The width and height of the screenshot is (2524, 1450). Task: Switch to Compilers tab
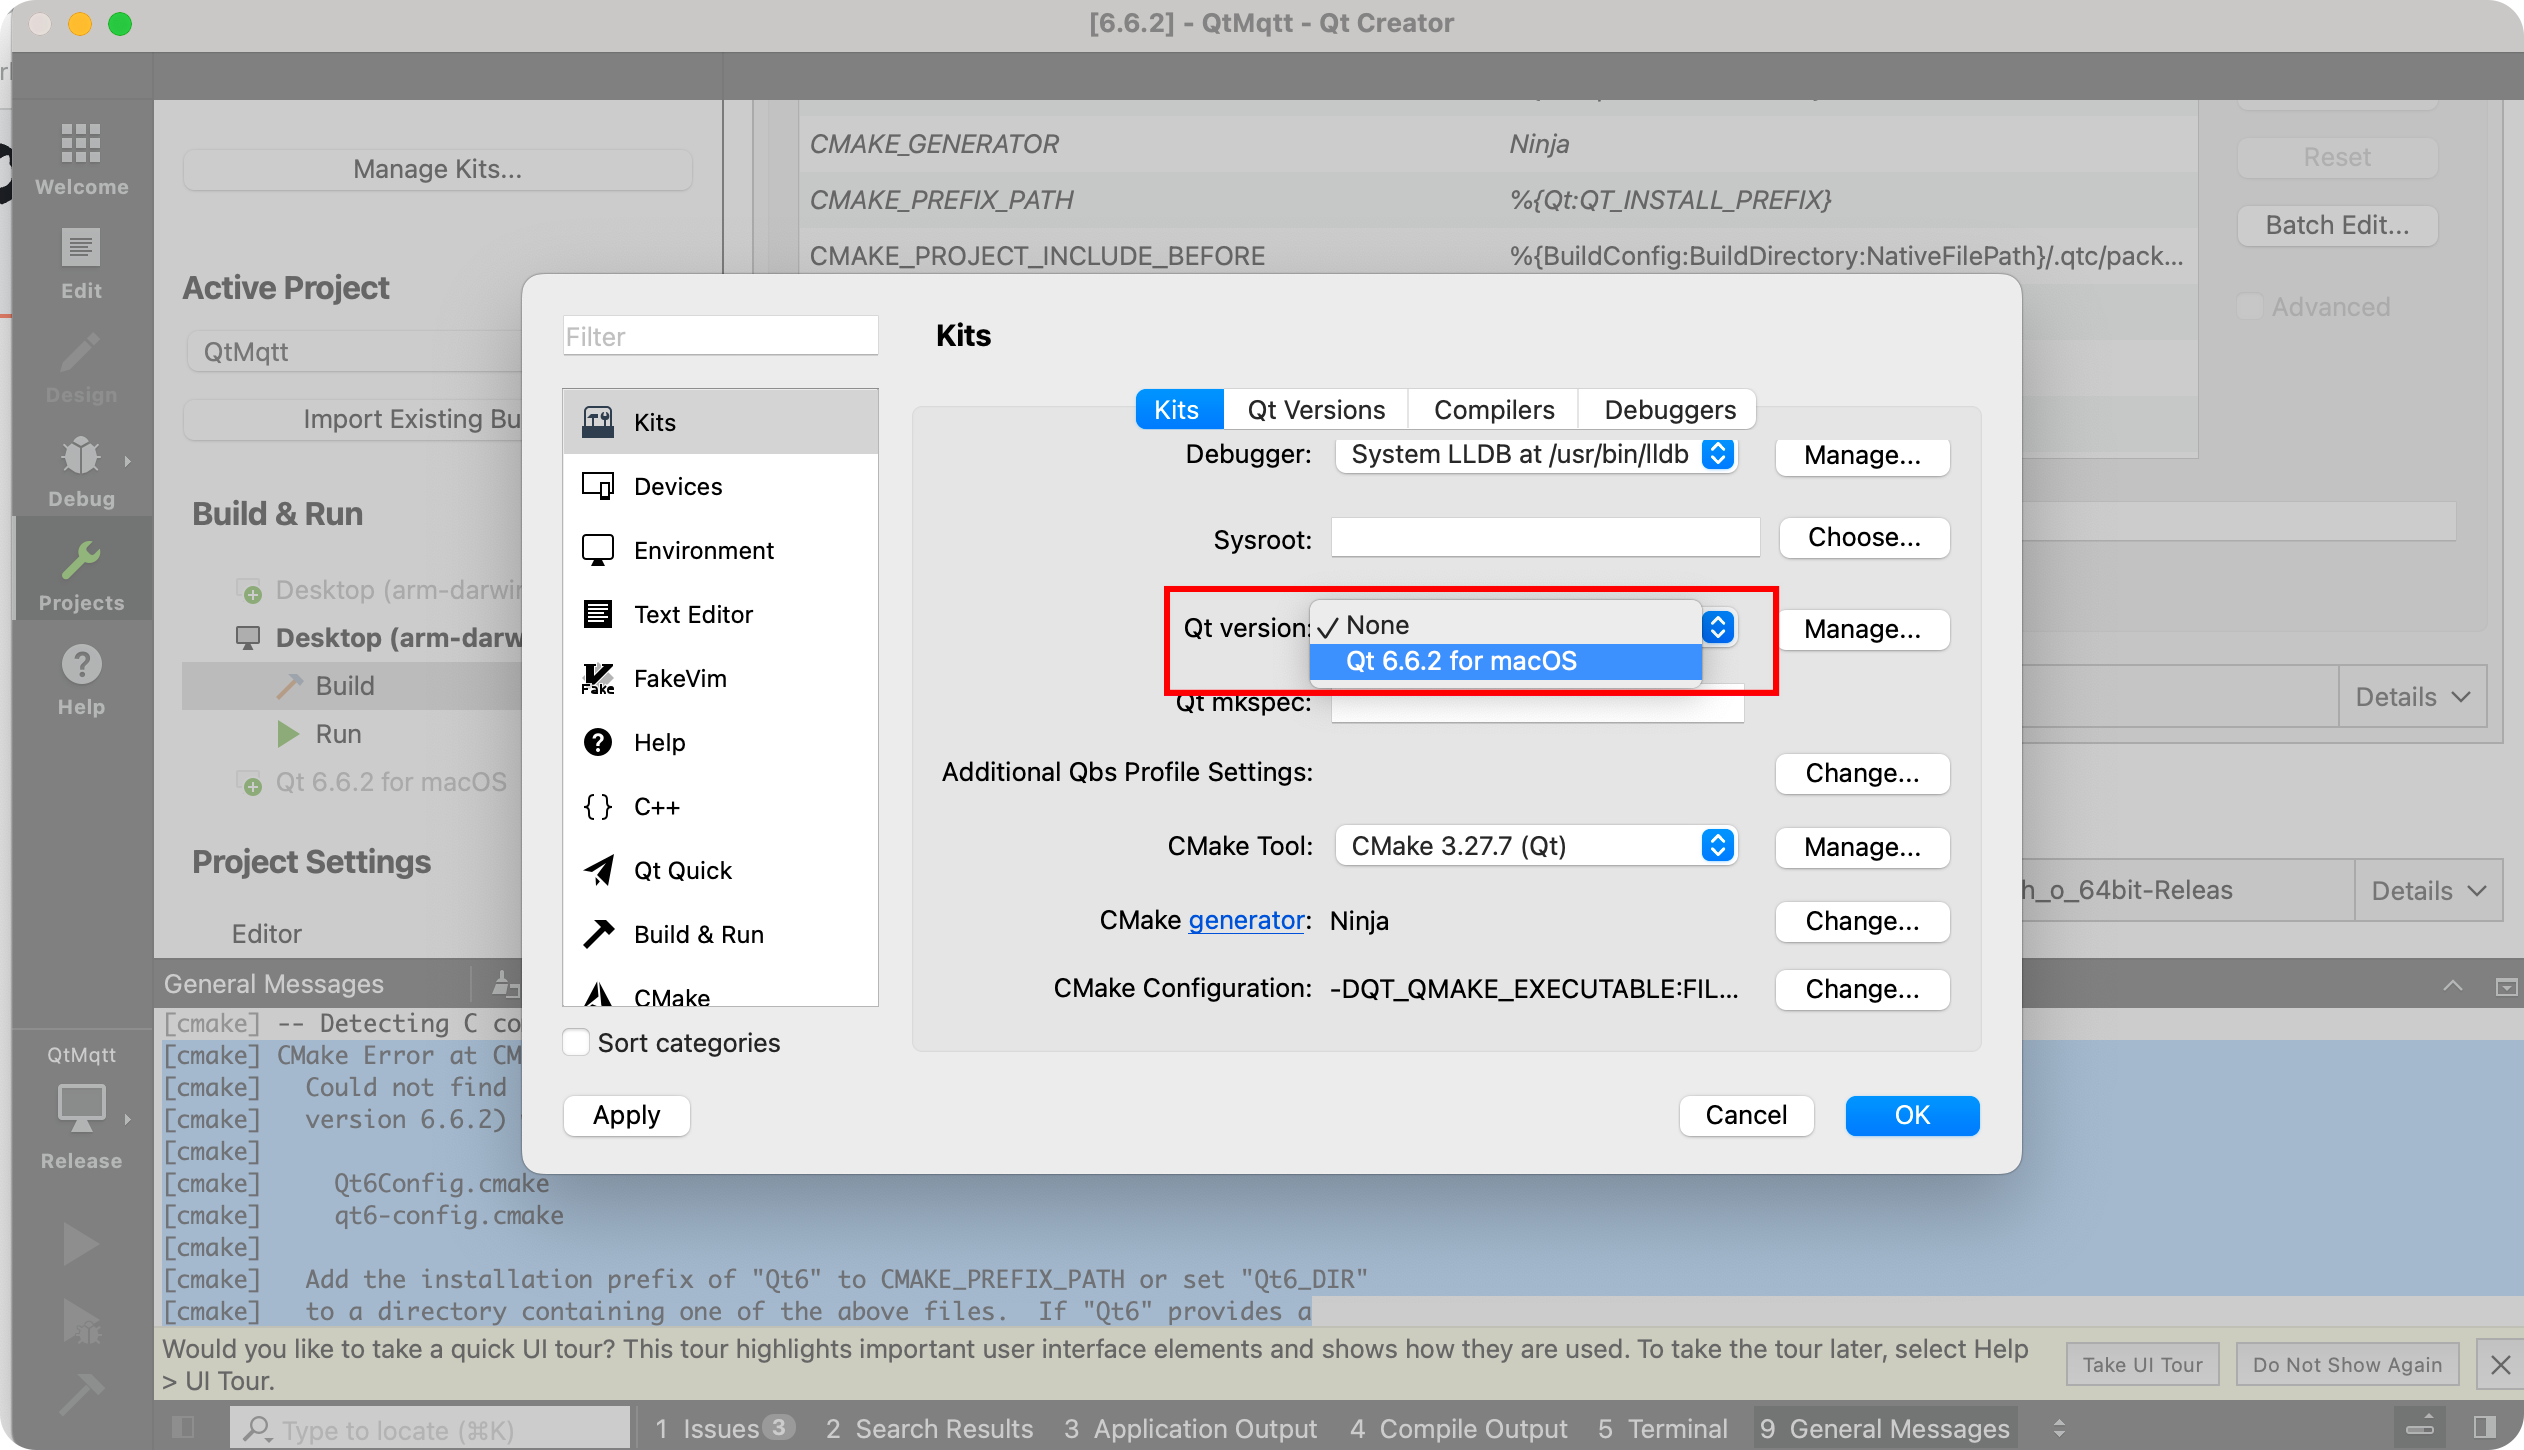coord(1494,408)
